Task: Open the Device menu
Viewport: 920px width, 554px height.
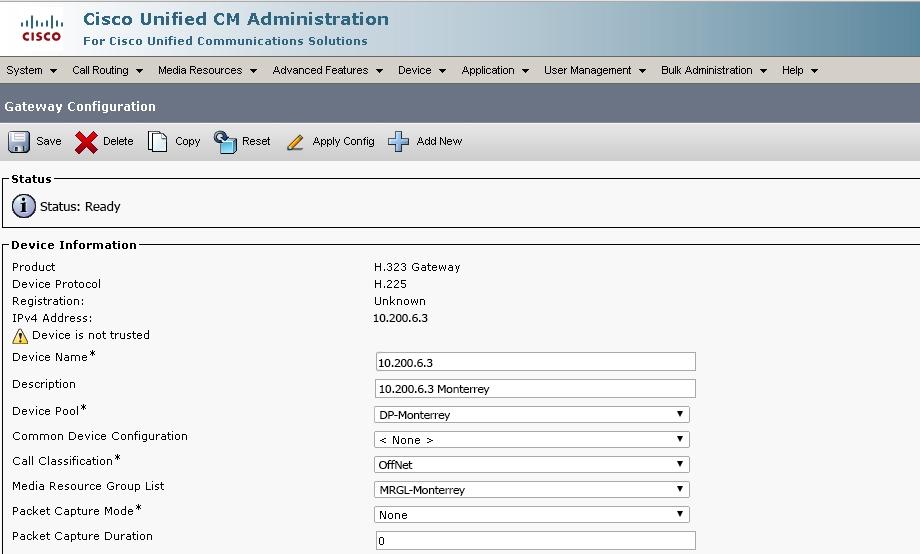Action: coord(422,70)
